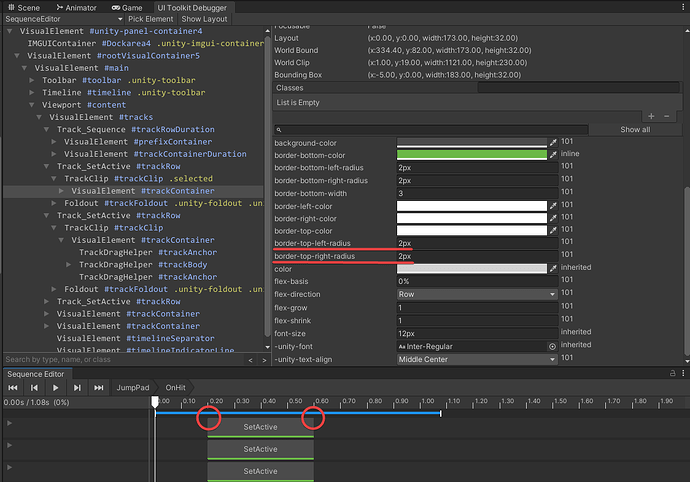Jump to the sequence start
This screenshot has height=482, width=690.
pyautogui.click(x=13, y=387)
